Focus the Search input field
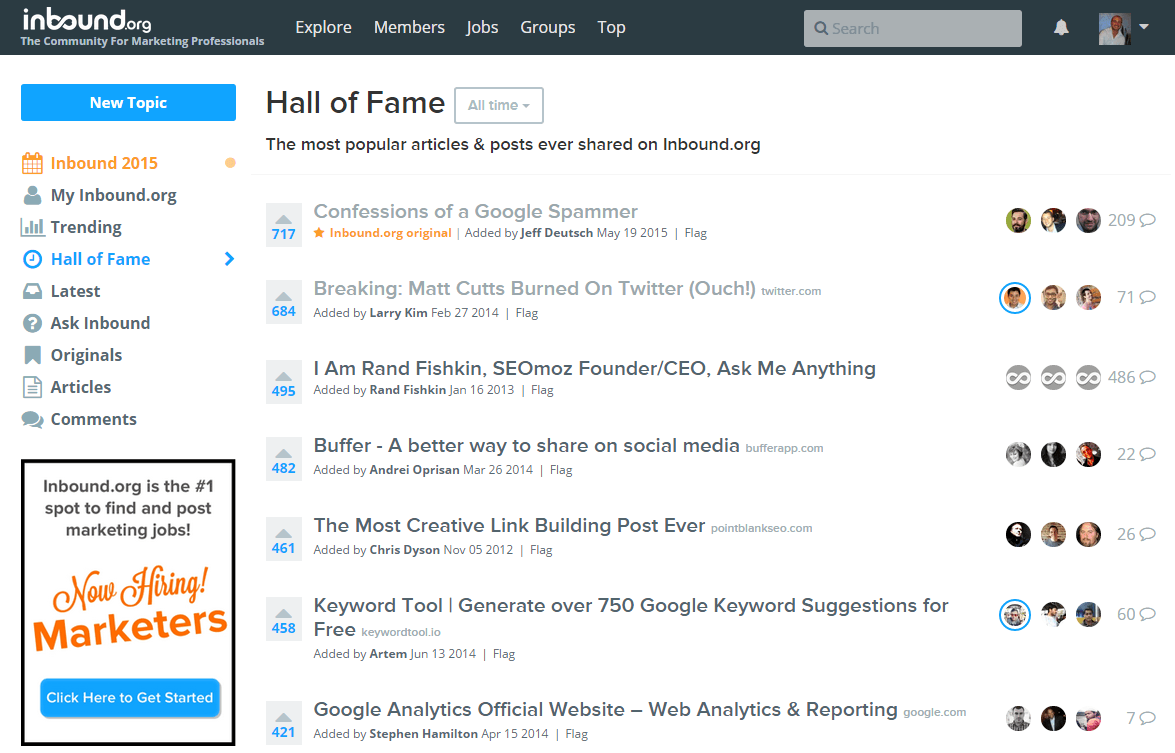Screen dimensions: 1175x753 click(913, 28)
